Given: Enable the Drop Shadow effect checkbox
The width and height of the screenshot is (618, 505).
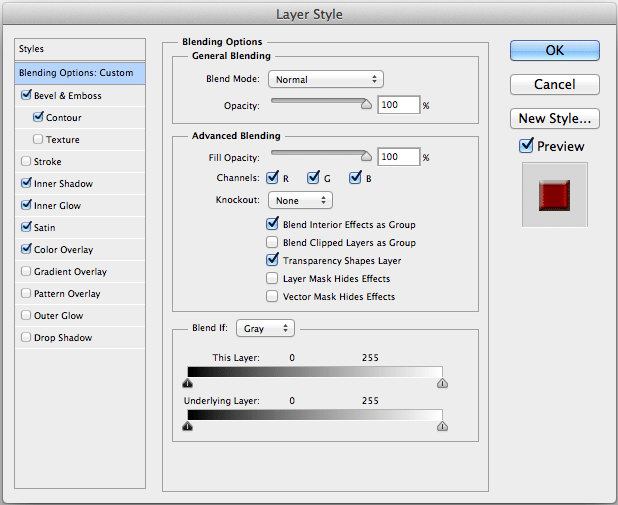Looking at the screenshot, I should (x=26, y=338).
